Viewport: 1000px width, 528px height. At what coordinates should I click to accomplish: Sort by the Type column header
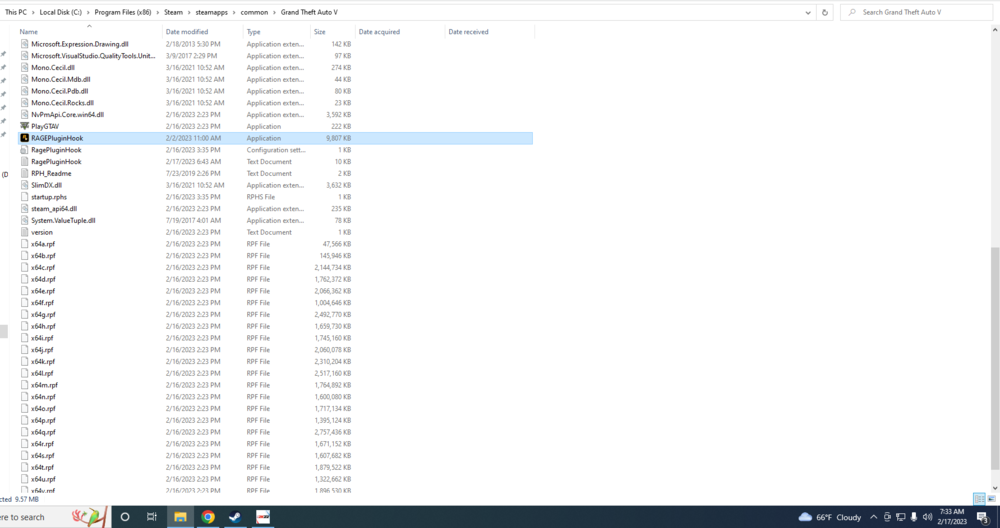tap(277, 32)
